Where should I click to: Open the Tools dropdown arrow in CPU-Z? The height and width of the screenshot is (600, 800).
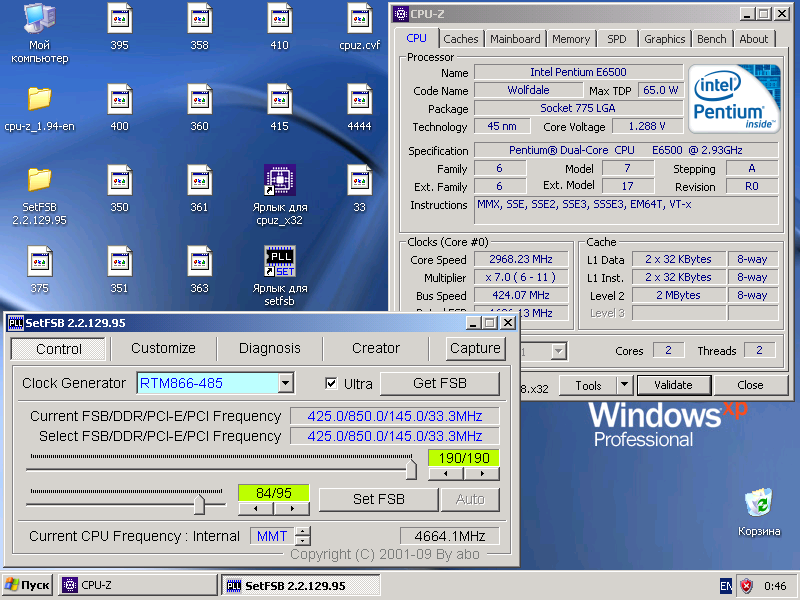point(624,385)
